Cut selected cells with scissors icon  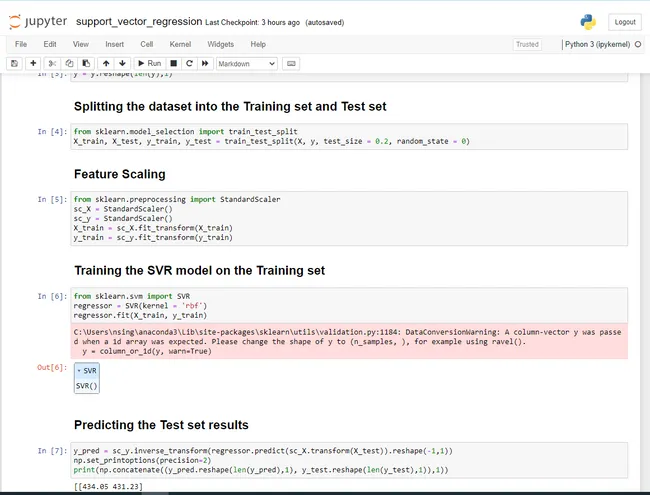pos(52,63)
